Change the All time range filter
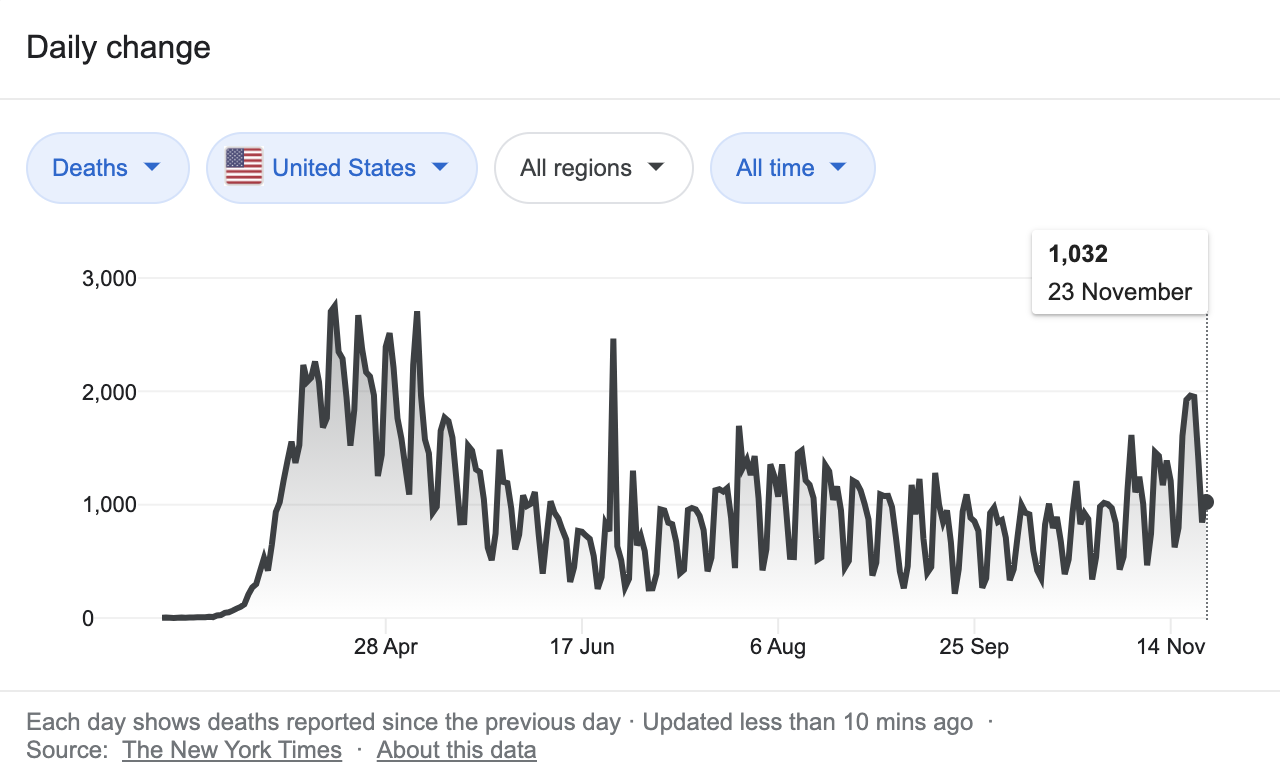The height and width of the screenshot is (773, 1280). (x=792, y=168)
